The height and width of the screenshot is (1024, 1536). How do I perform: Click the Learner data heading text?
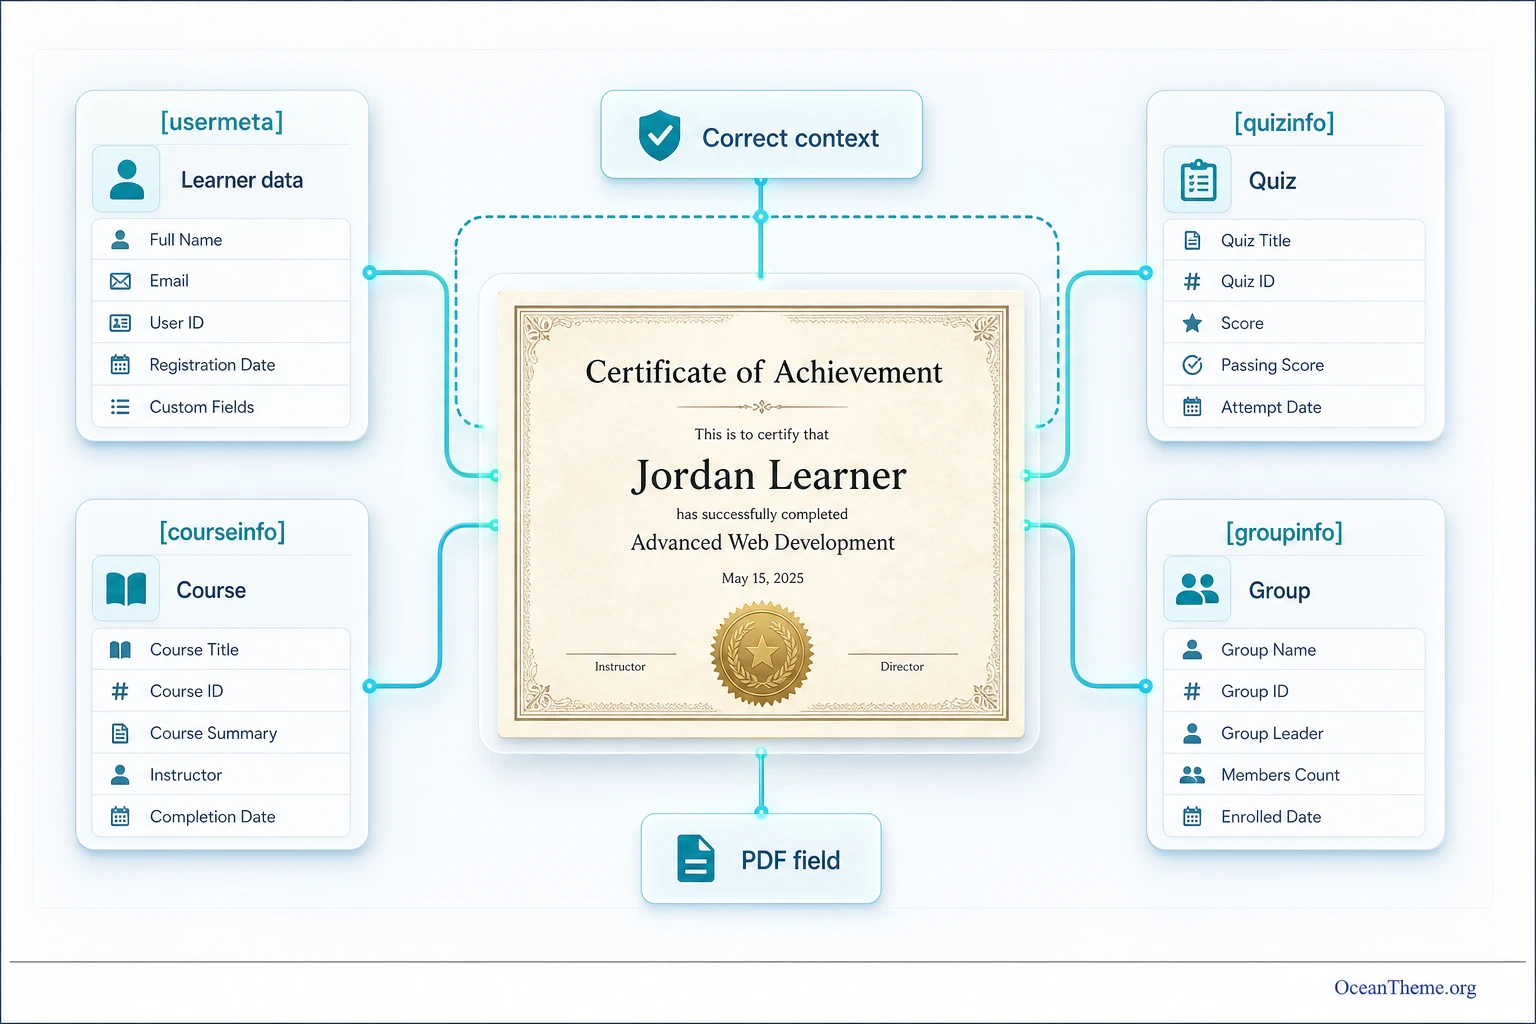click(242, 180)
